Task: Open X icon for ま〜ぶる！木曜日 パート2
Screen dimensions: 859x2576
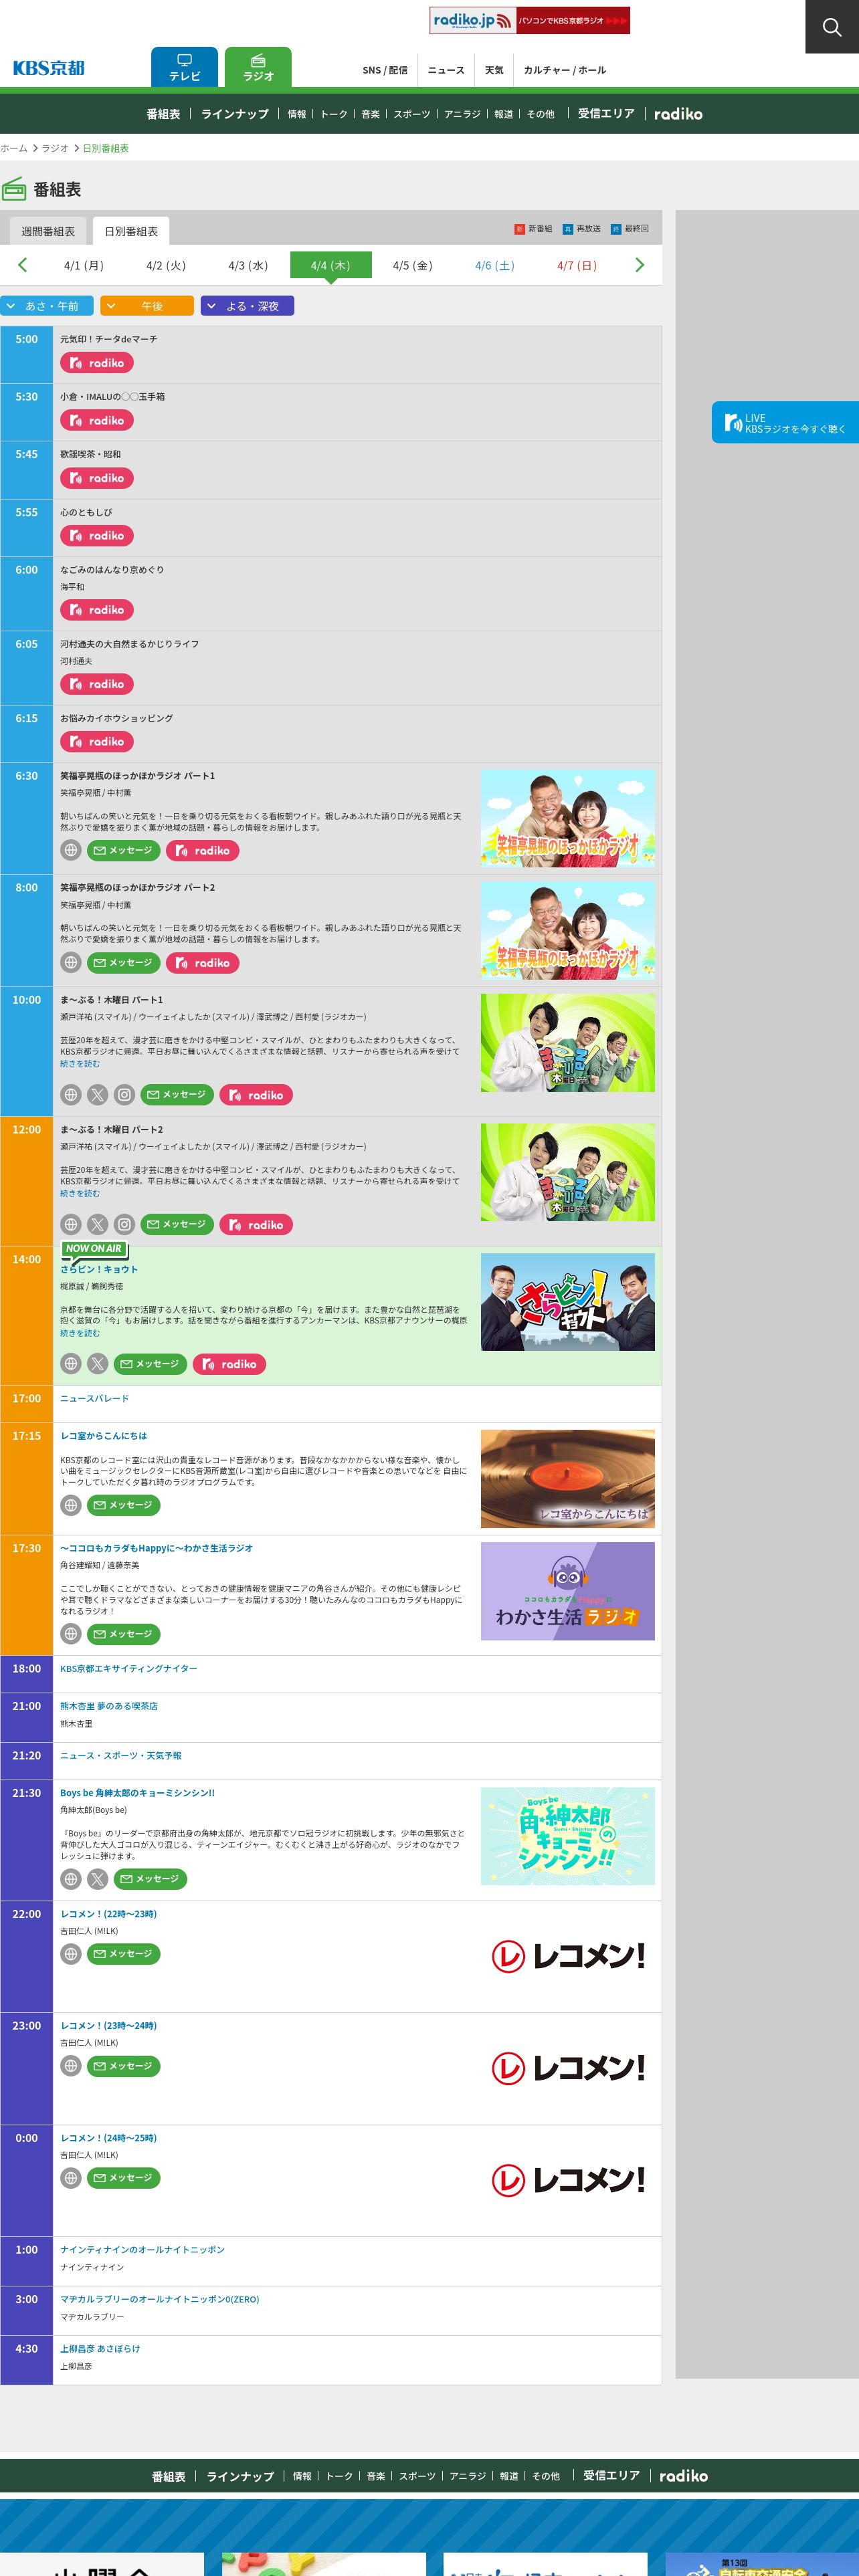Action: pos(97,1224)
